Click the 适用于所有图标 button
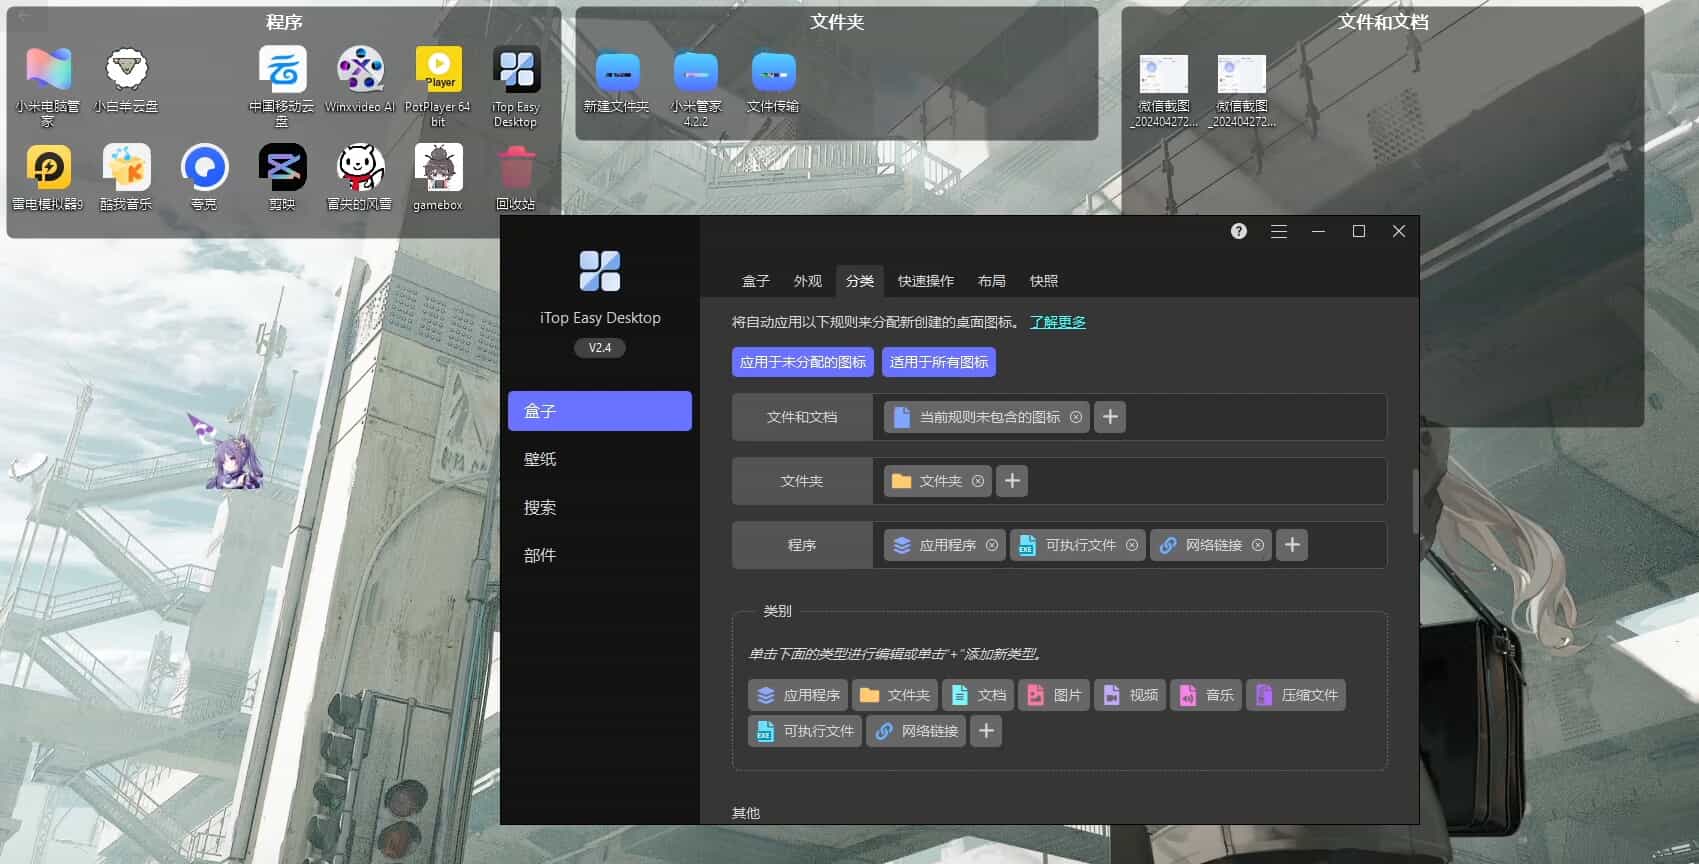The width and height of the screenshot is (1699, 864). 938,362
